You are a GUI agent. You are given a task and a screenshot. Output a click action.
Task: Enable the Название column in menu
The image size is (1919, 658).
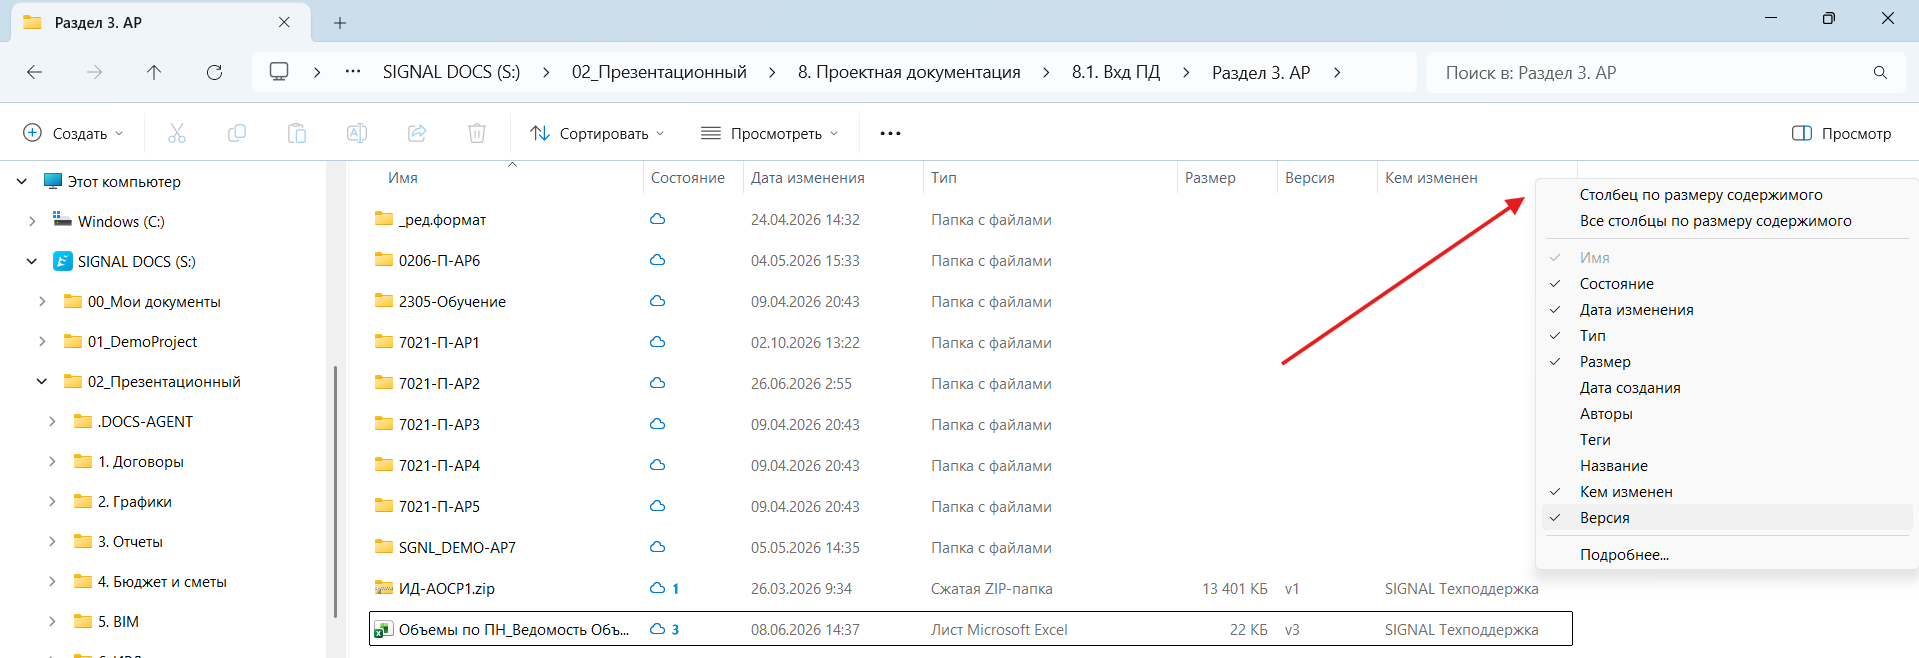(x=1613, y=466)
